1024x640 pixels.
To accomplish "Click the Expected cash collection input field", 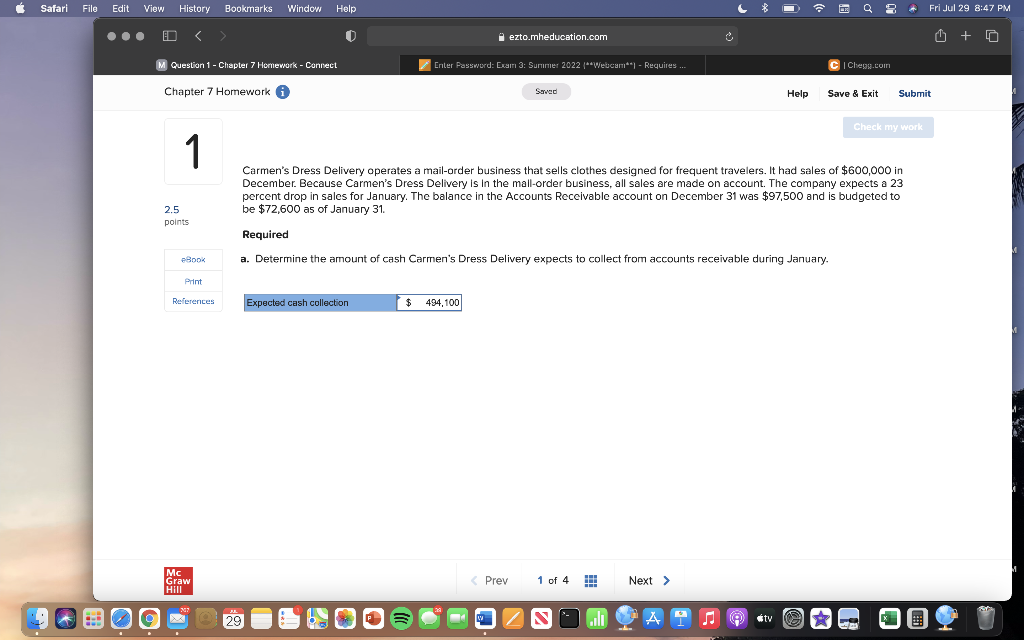I will tap(429, 302).
